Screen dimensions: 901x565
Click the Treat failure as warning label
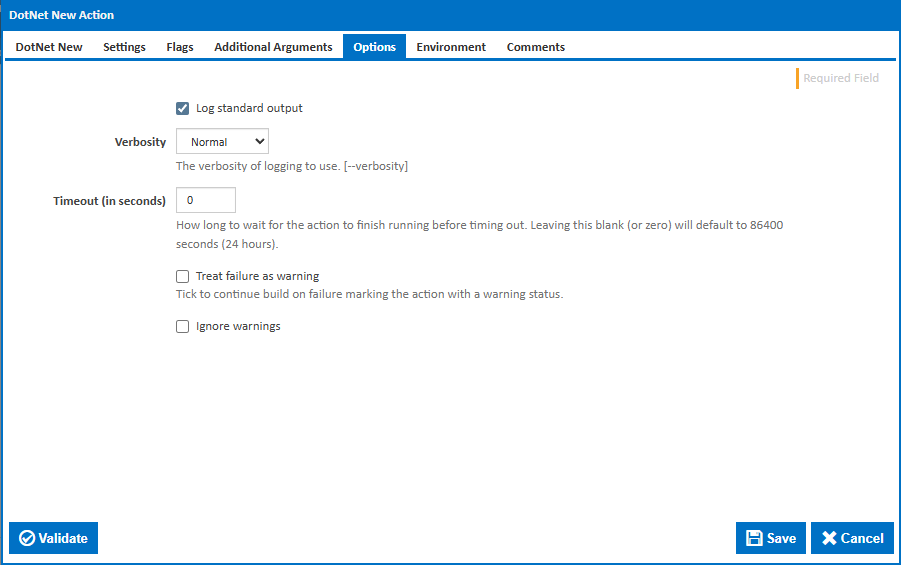click(x=257, y=276)
